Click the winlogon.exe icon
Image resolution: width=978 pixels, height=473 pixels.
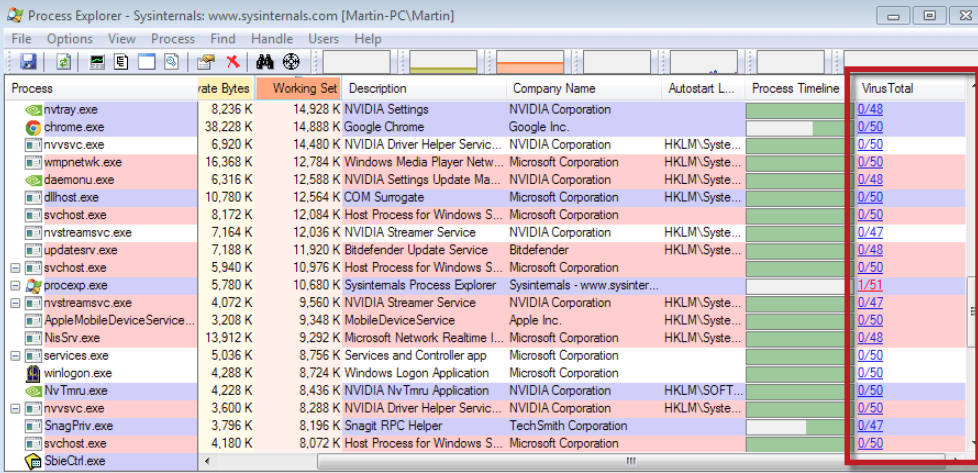coord(33,373)
